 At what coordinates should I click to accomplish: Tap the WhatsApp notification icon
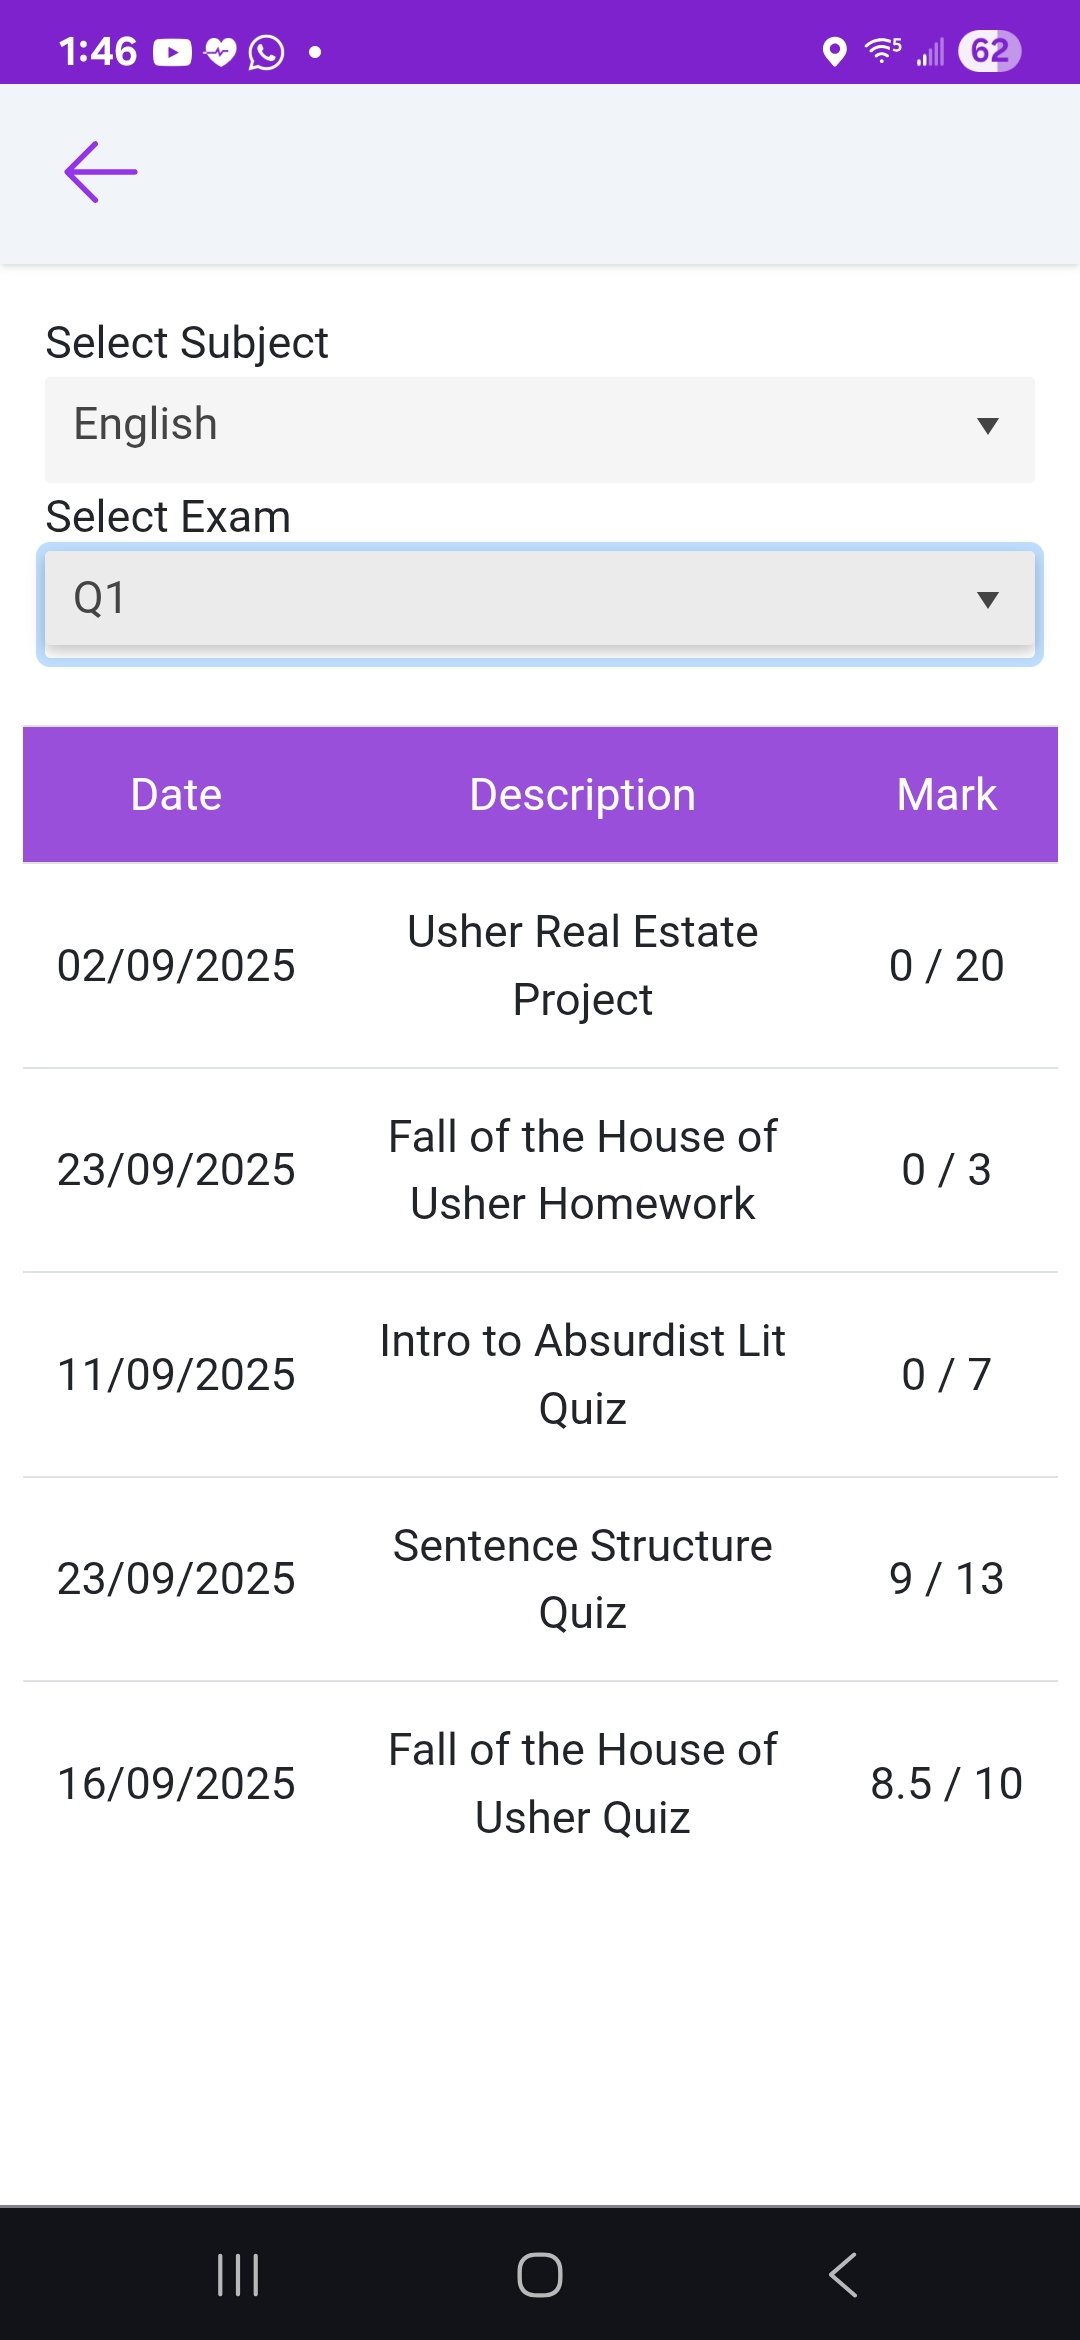coord(266,52)
